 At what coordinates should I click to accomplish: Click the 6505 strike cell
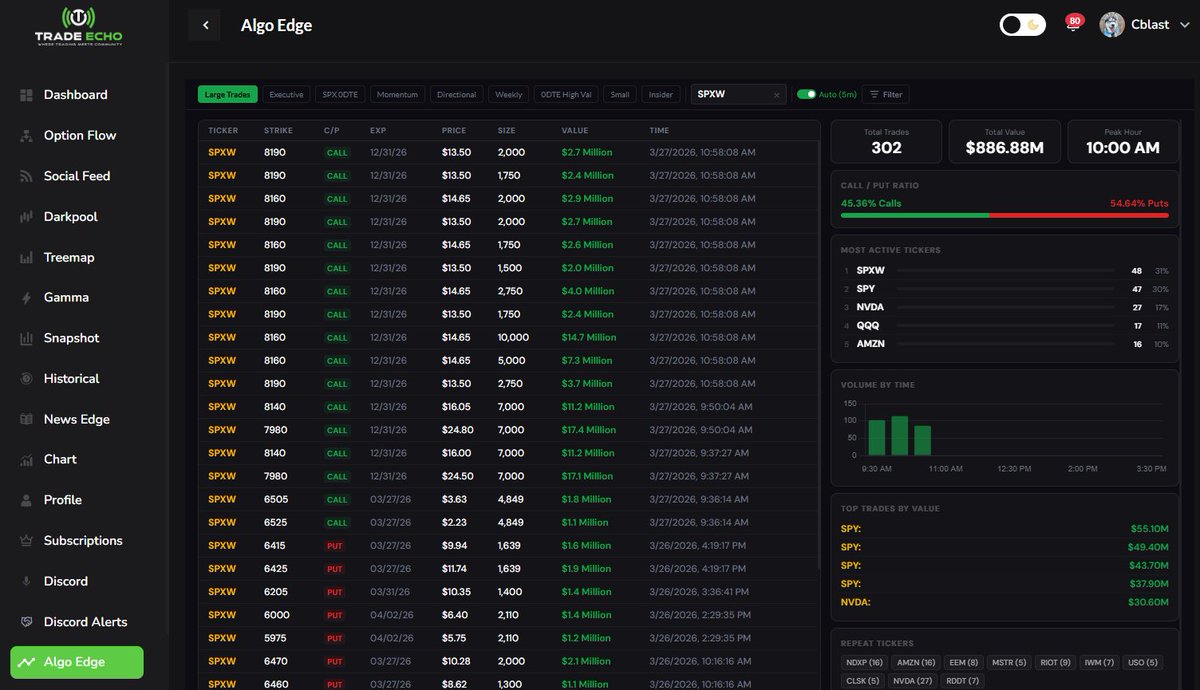(x=275, y=499)
